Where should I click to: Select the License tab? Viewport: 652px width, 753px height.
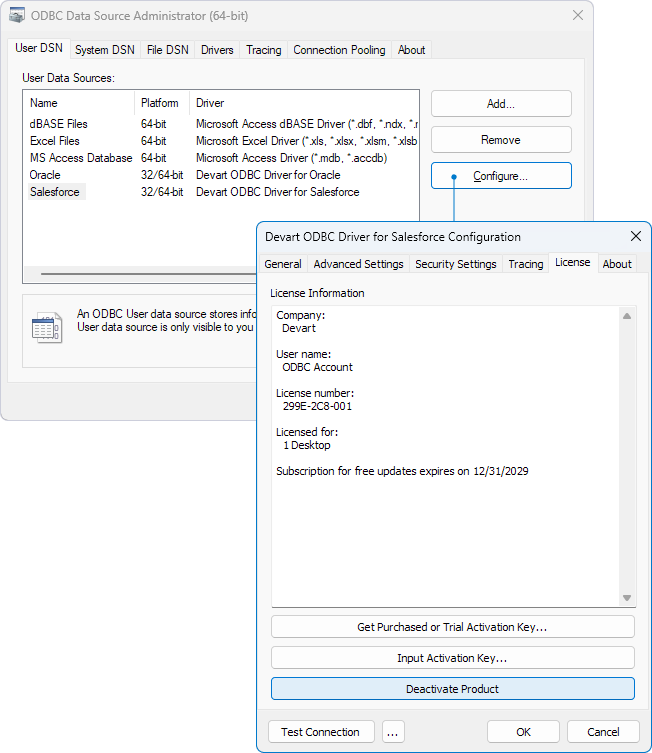coord(573,263)
